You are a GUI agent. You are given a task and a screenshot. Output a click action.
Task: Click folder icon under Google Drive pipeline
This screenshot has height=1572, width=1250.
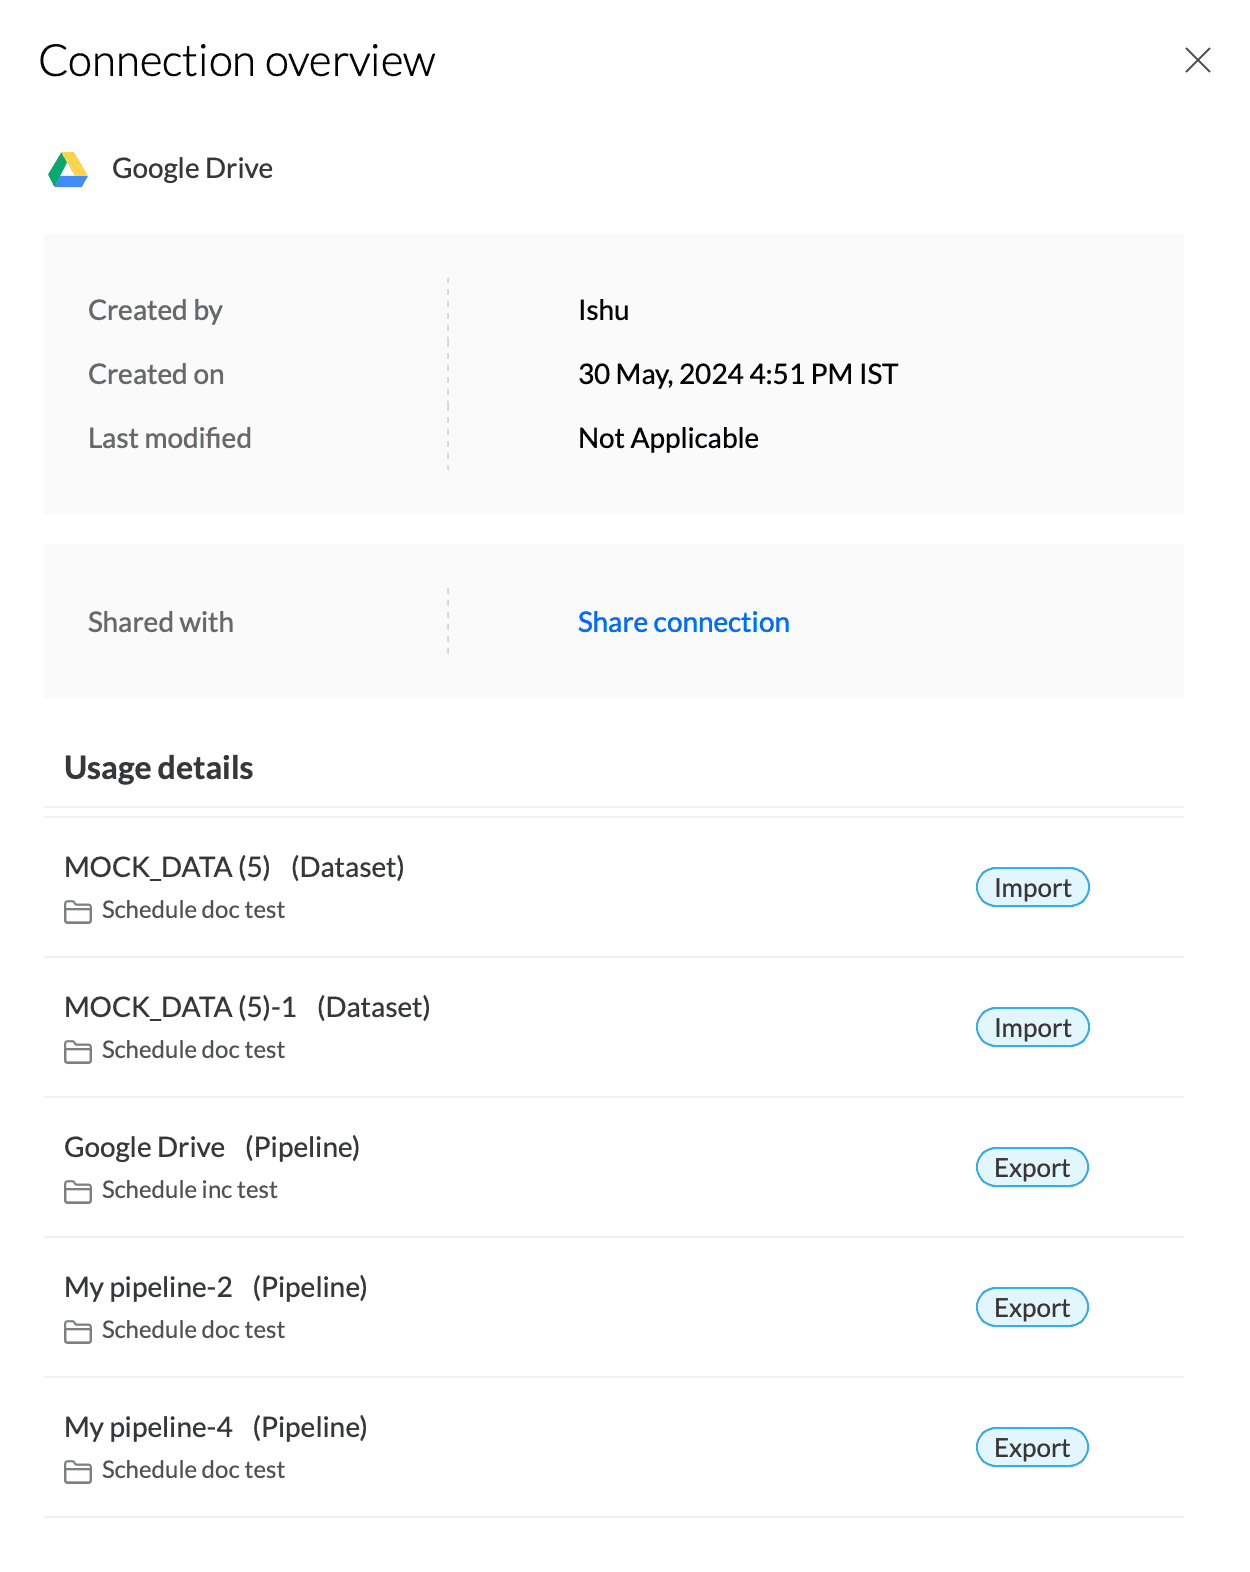click(77, 1191)
